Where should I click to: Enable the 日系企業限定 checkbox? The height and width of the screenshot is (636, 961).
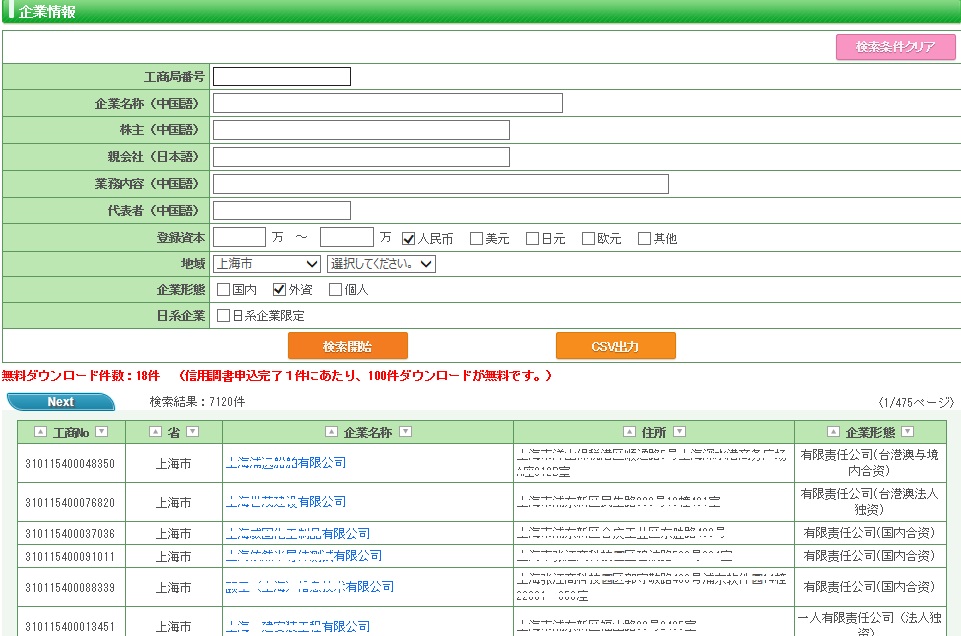click(x=223, y=316)
